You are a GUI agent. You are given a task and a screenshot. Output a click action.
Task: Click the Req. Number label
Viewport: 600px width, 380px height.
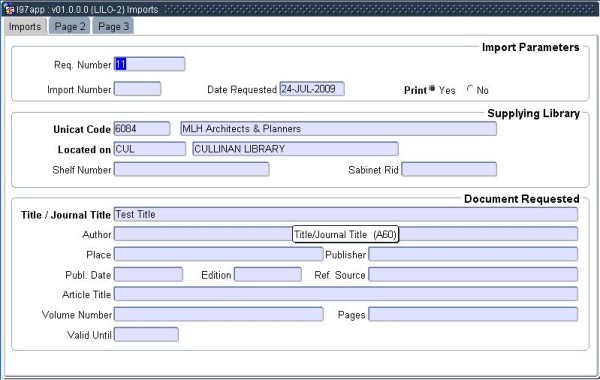pos(83,65)
